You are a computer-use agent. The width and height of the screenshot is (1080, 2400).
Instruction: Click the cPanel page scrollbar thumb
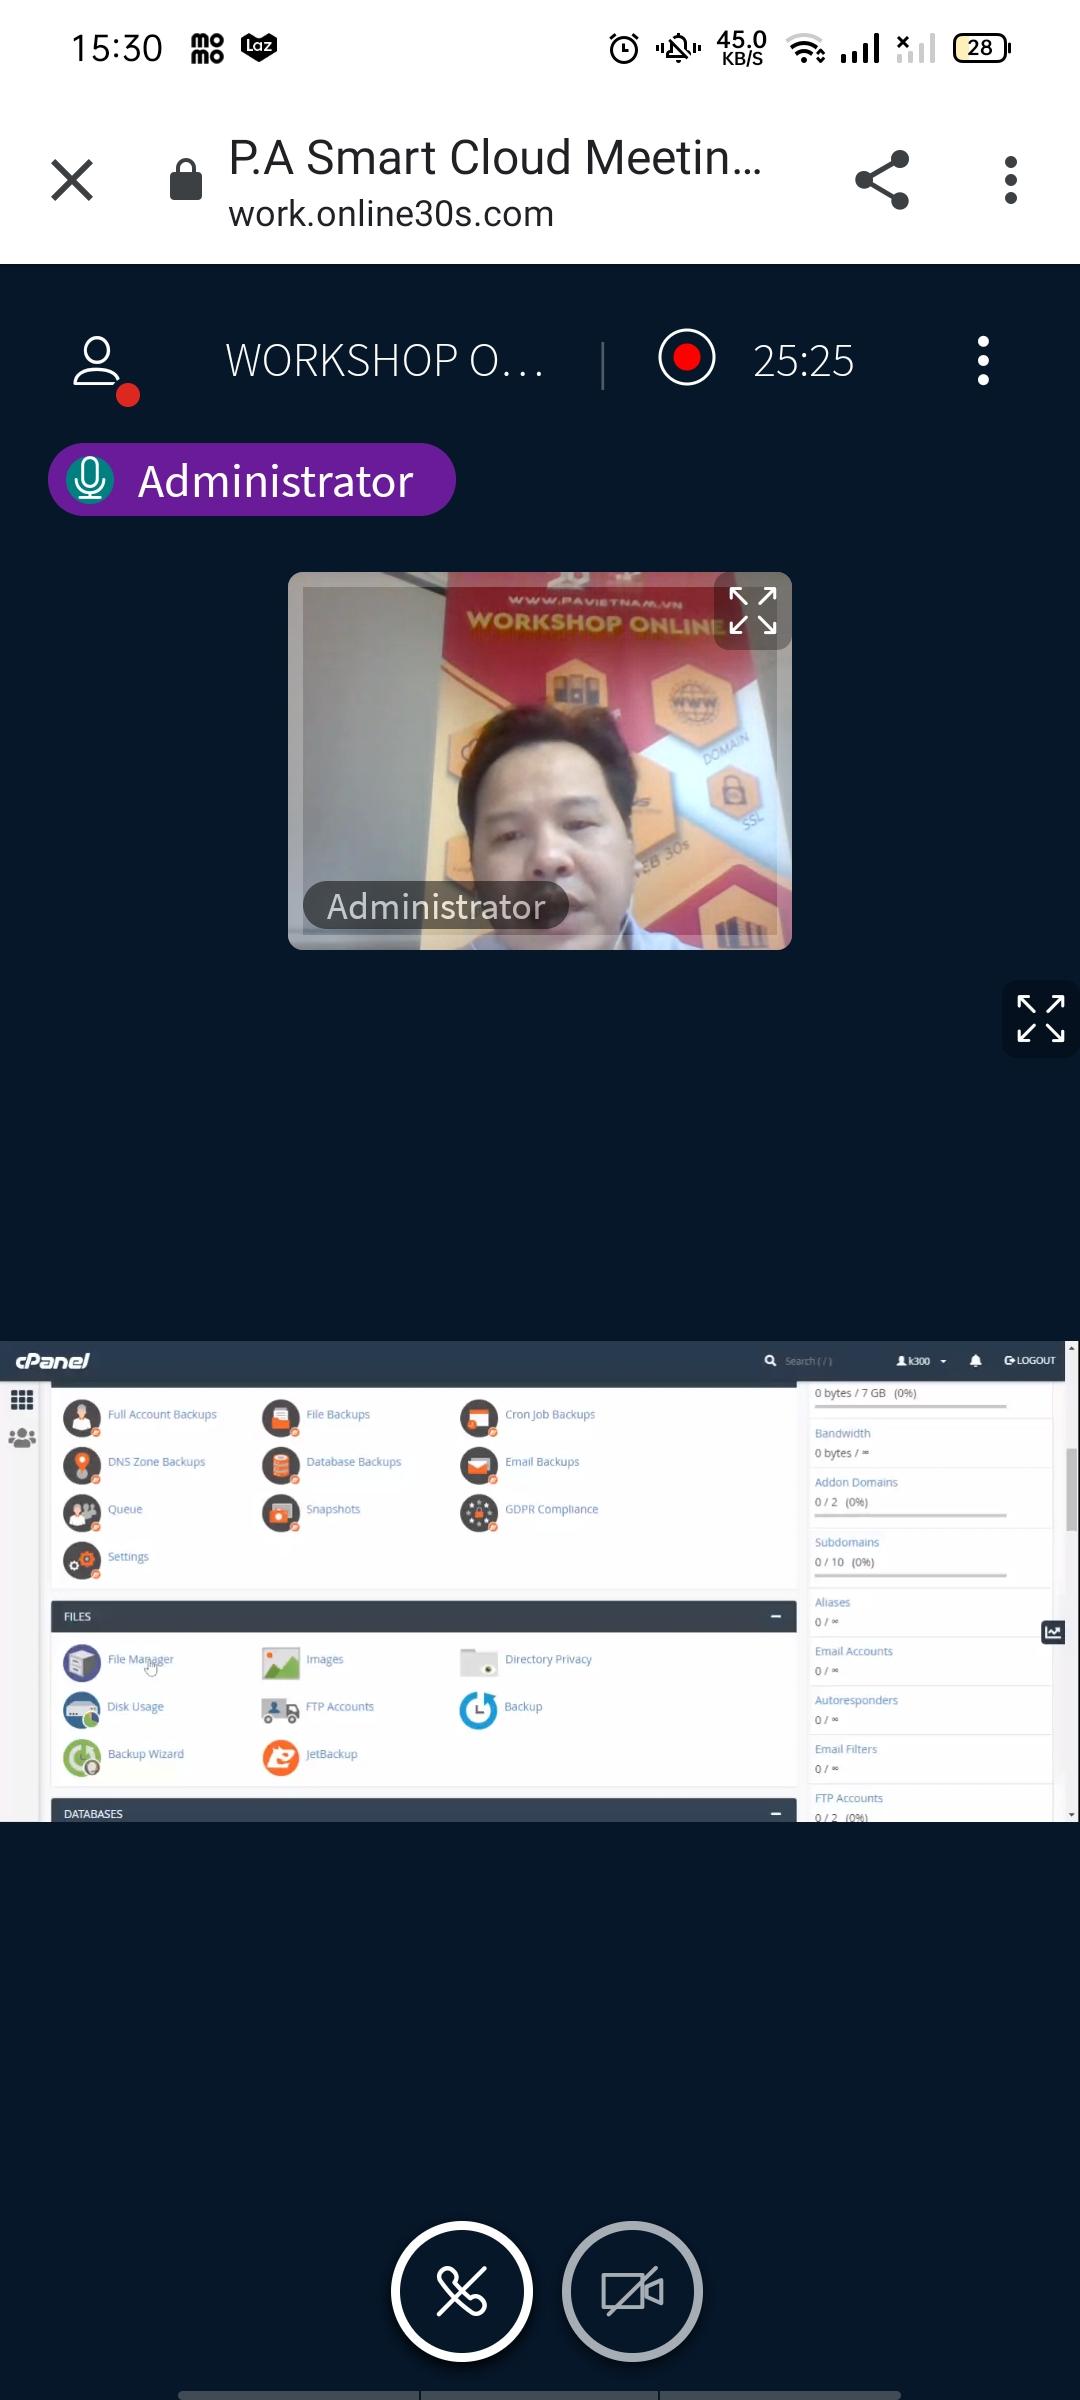1072,1489
